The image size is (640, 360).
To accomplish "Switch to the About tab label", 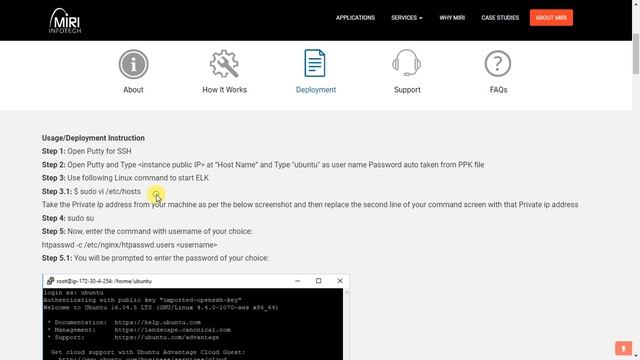I will point(133,90).
